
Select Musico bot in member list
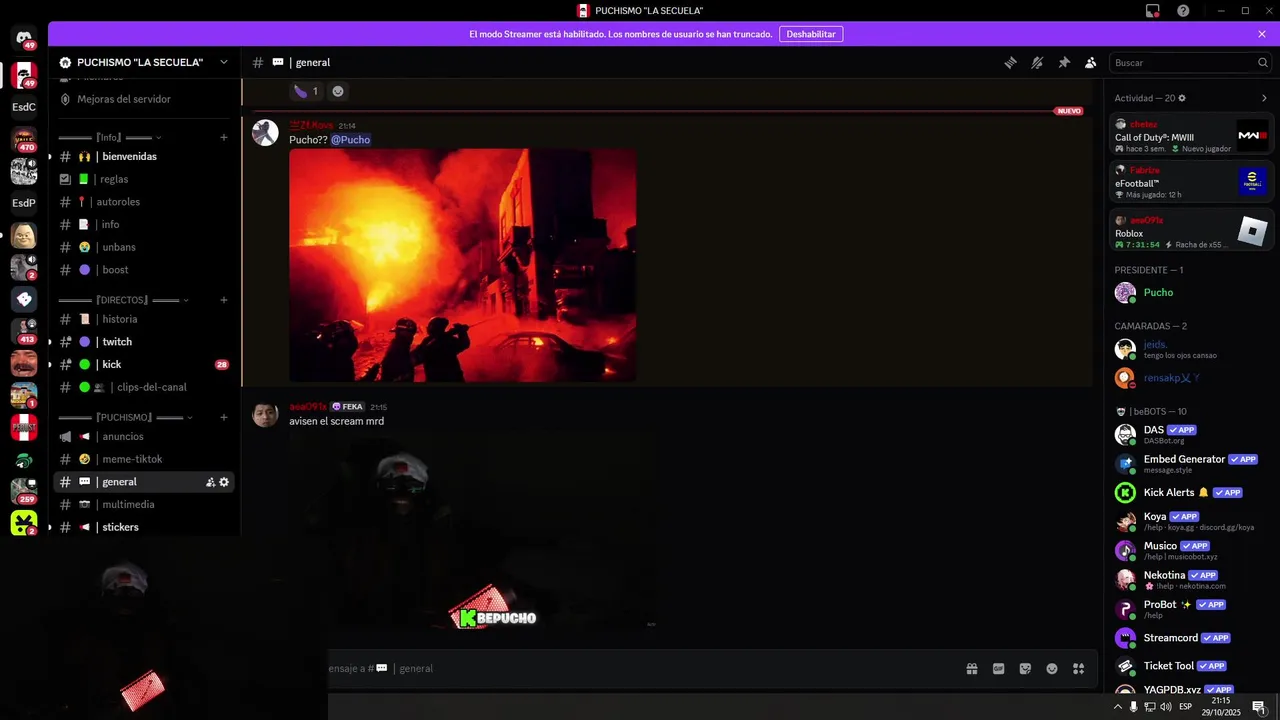pos(1191,550)
